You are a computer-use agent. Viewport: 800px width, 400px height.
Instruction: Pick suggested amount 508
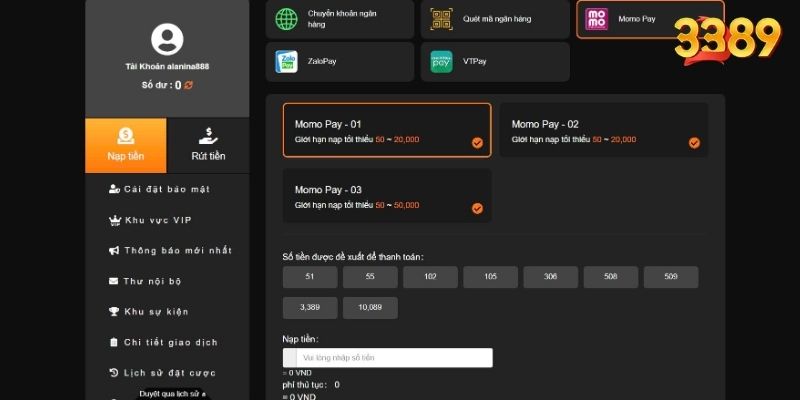tap(611, 277)
